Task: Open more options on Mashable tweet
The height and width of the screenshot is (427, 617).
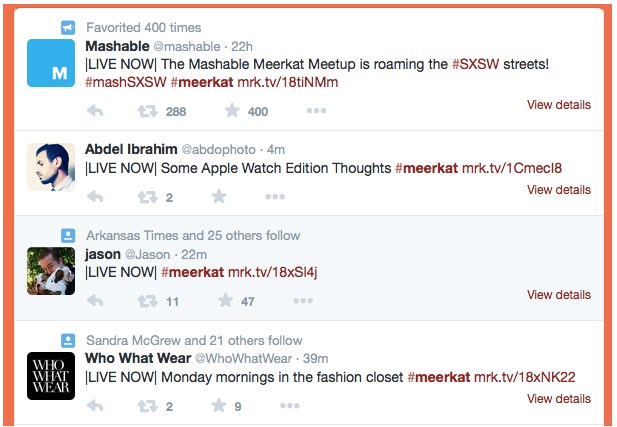Action: coord(316,111)
